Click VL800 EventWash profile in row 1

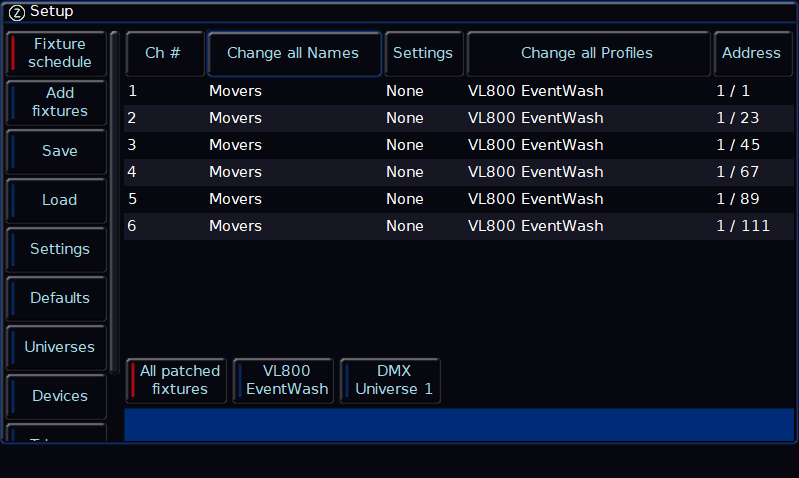pos(536,91)
